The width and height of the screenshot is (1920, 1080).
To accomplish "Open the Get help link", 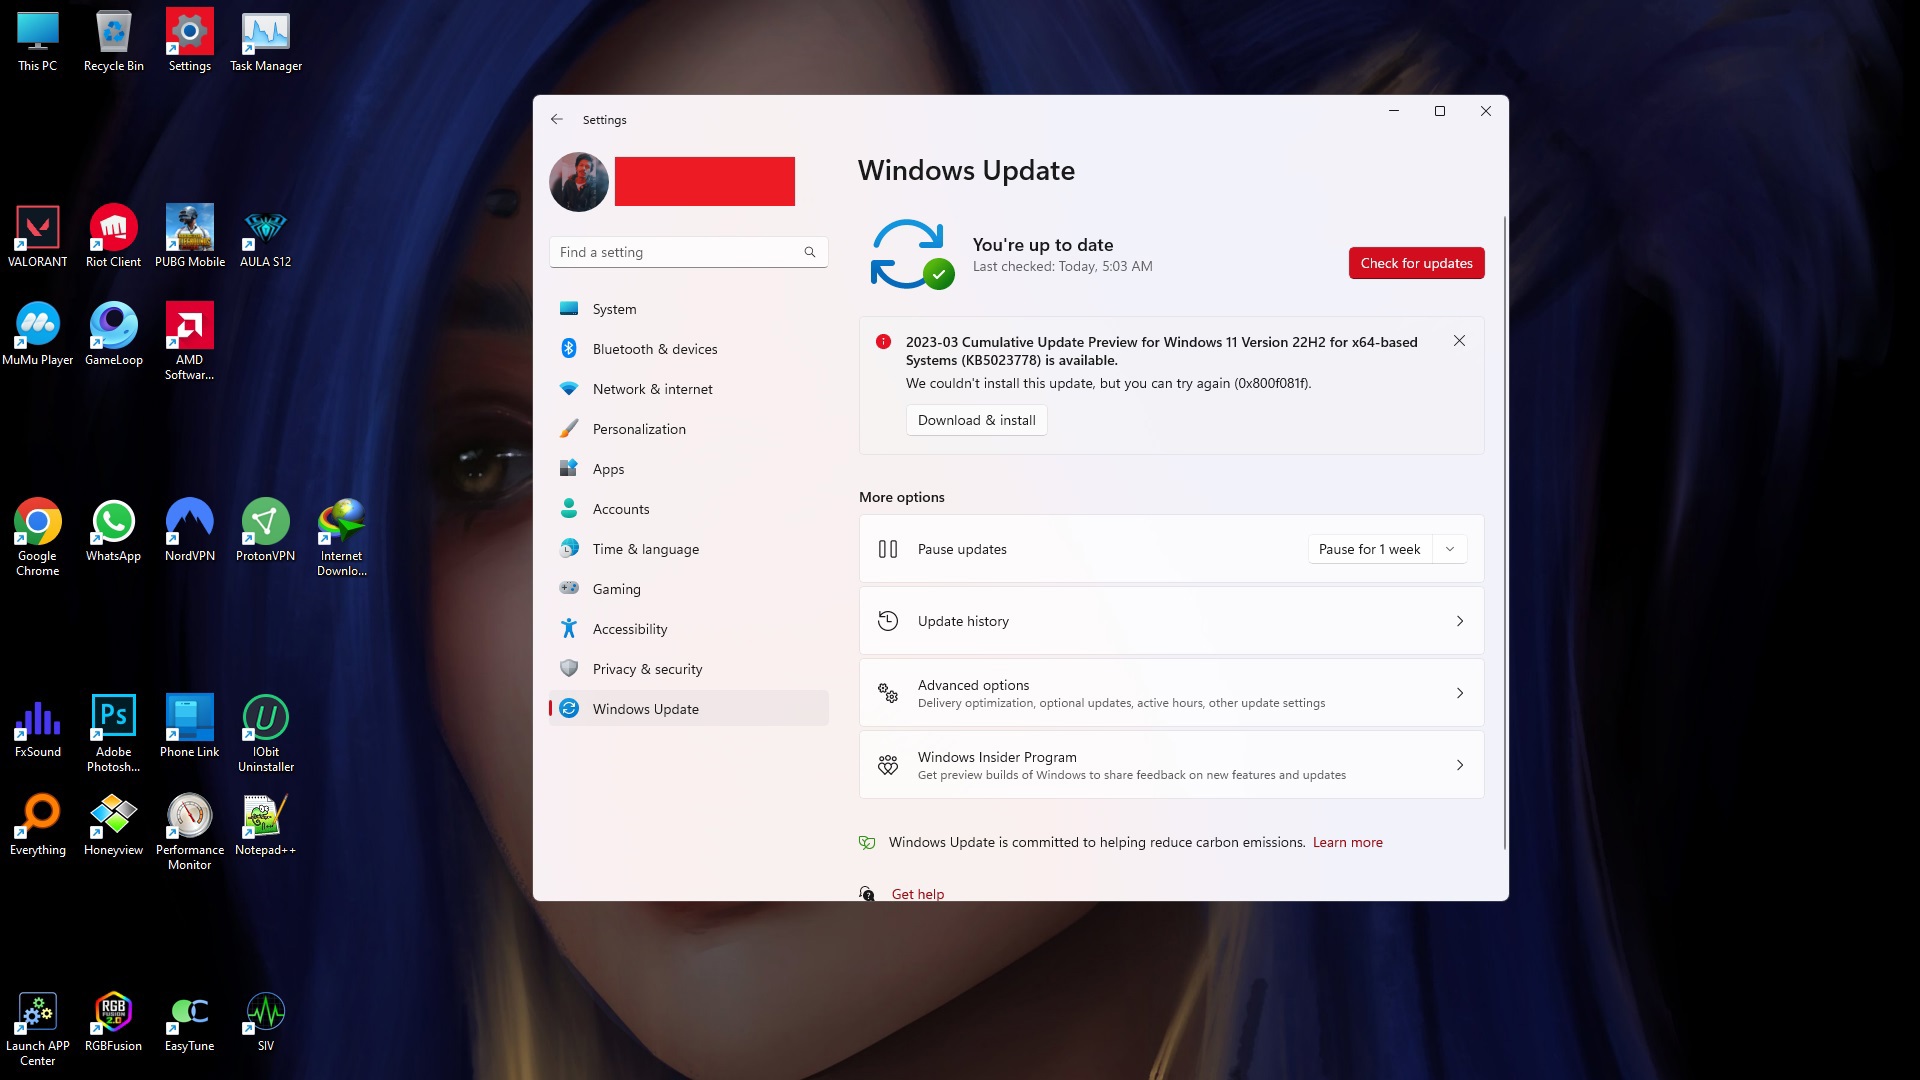I will coord(917,894).
